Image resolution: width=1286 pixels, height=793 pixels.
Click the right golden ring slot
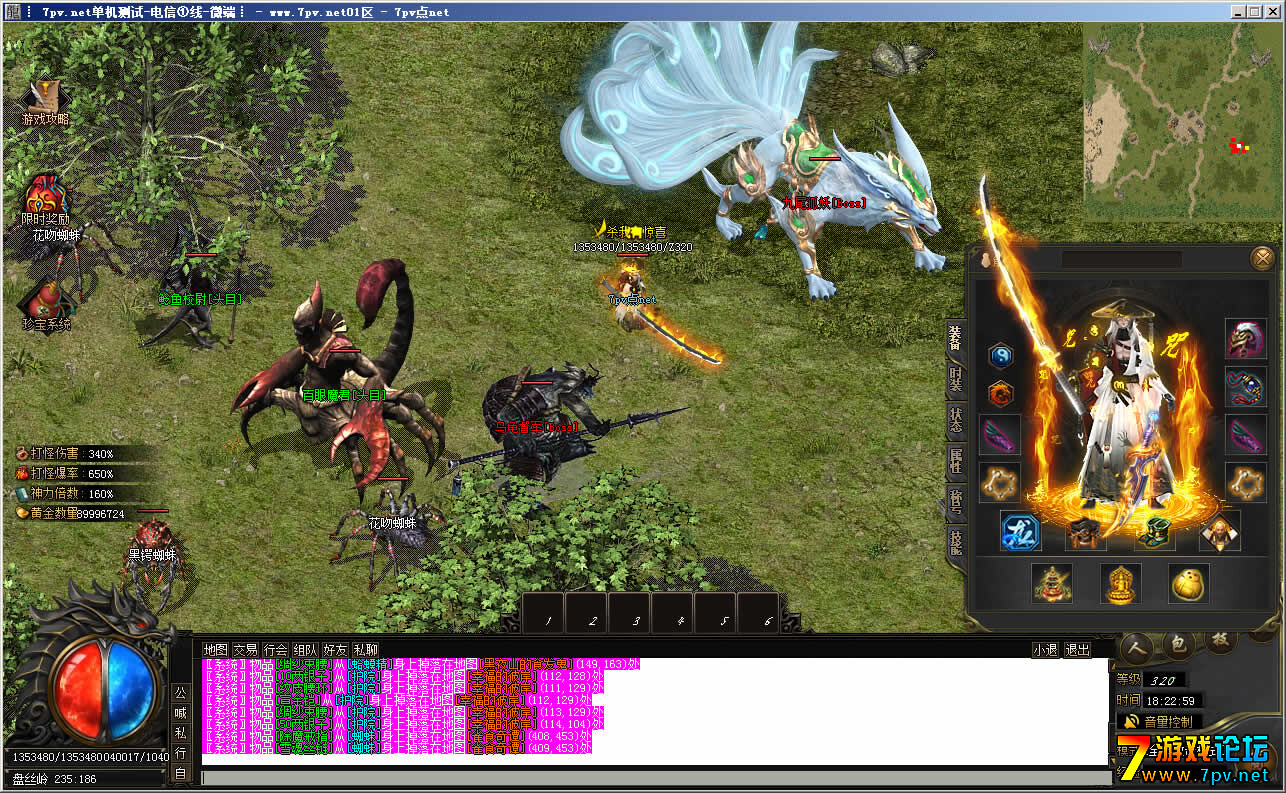pyautogui.click(x=1245, y=483)
